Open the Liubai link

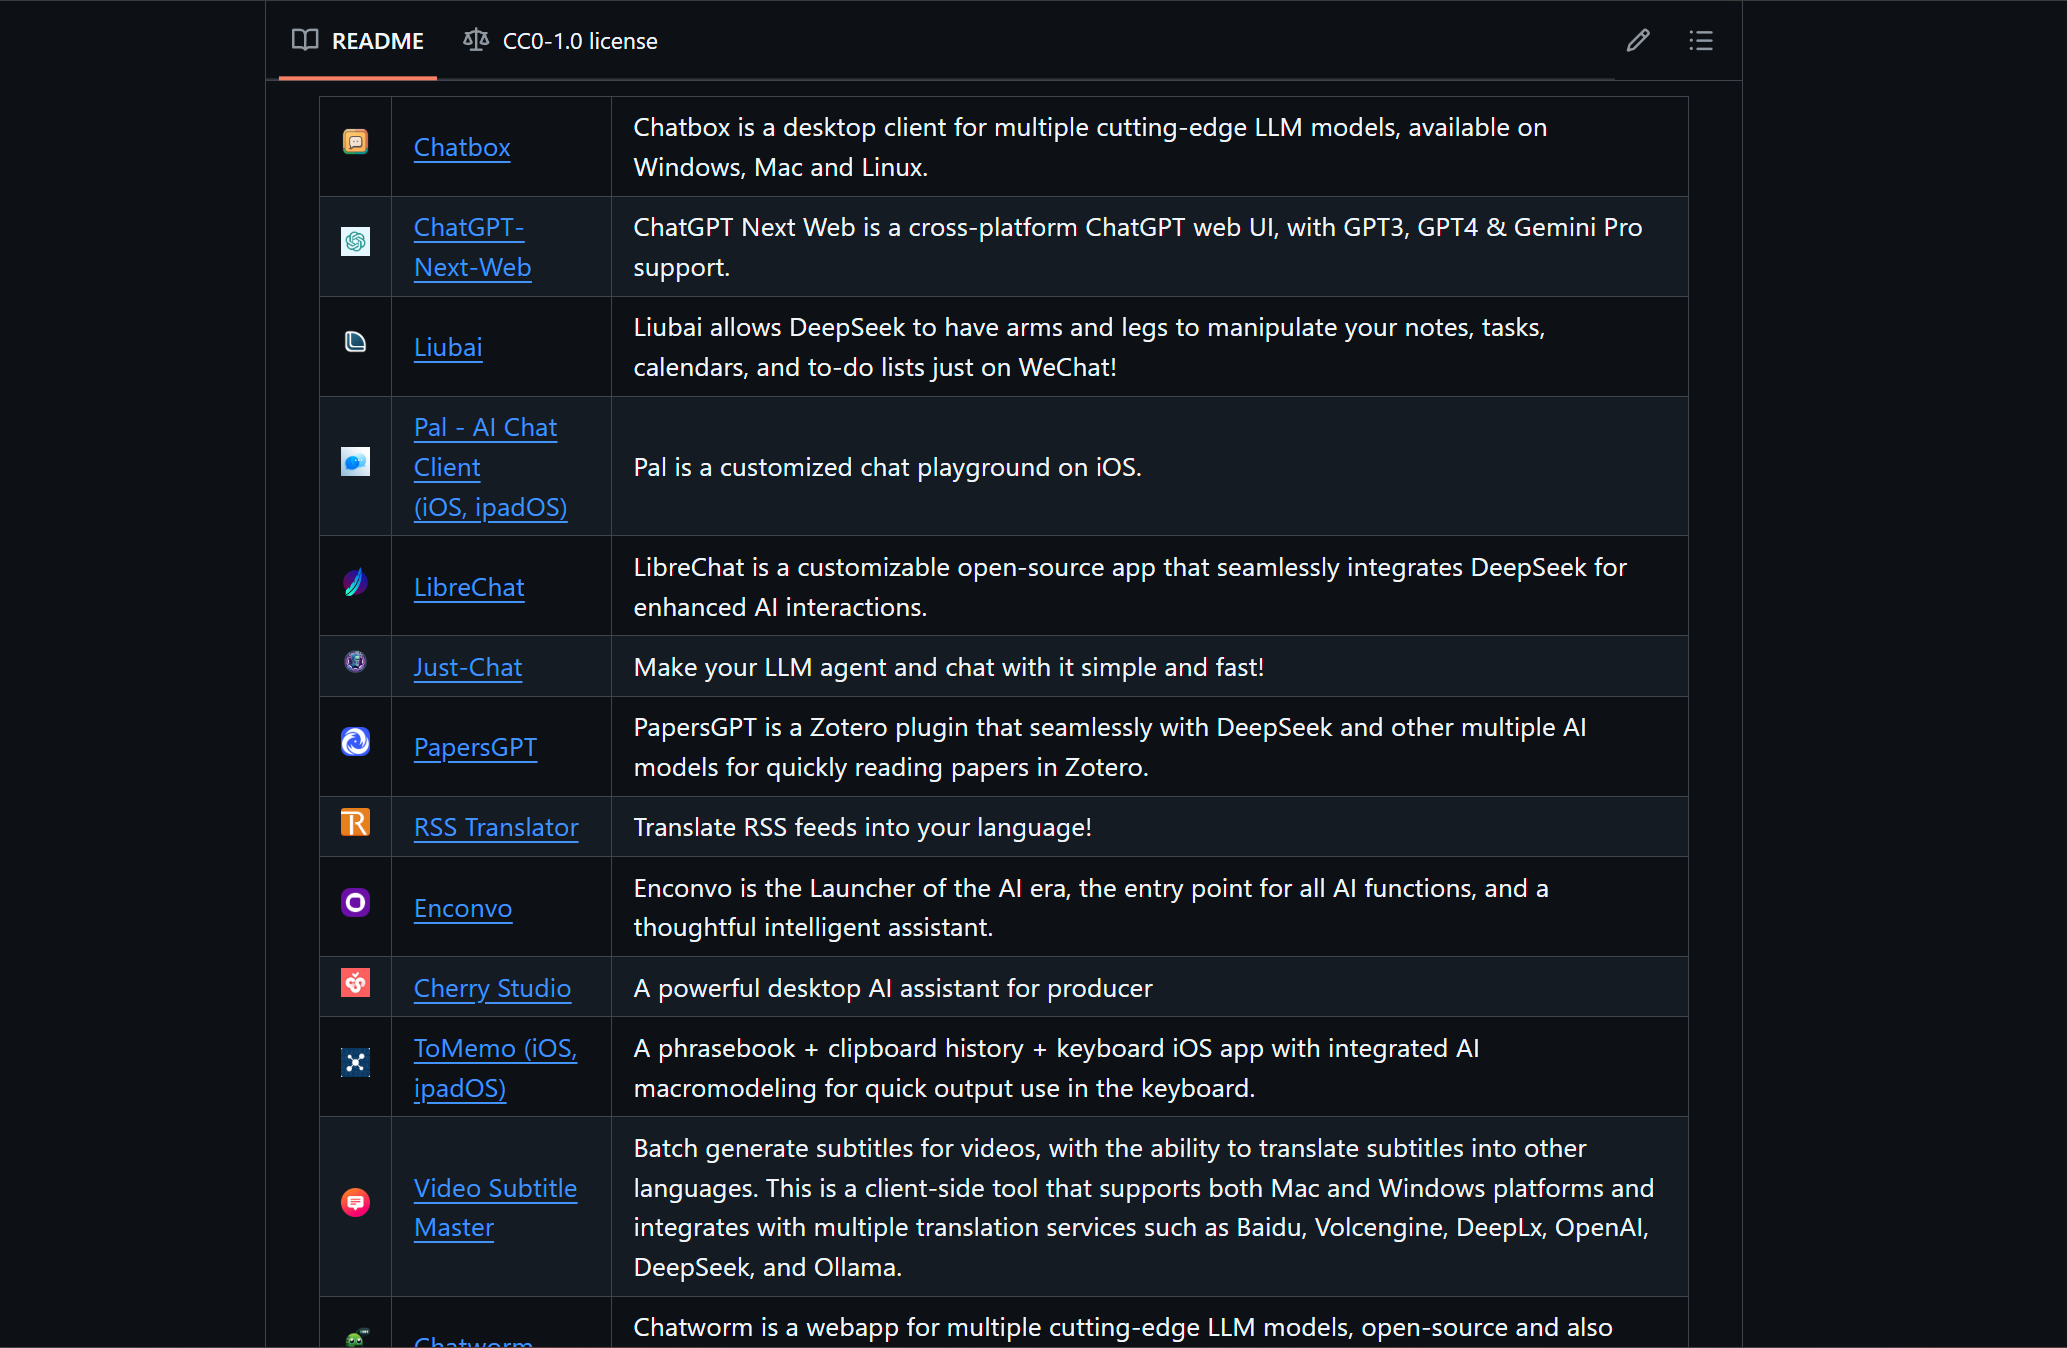pyautogui.click(x=448, y=347)
